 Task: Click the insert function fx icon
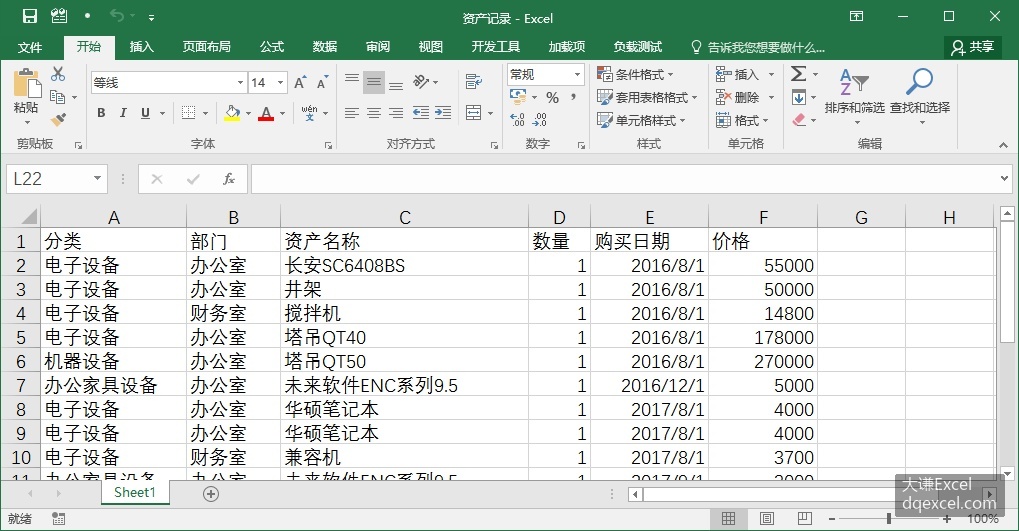229,179
